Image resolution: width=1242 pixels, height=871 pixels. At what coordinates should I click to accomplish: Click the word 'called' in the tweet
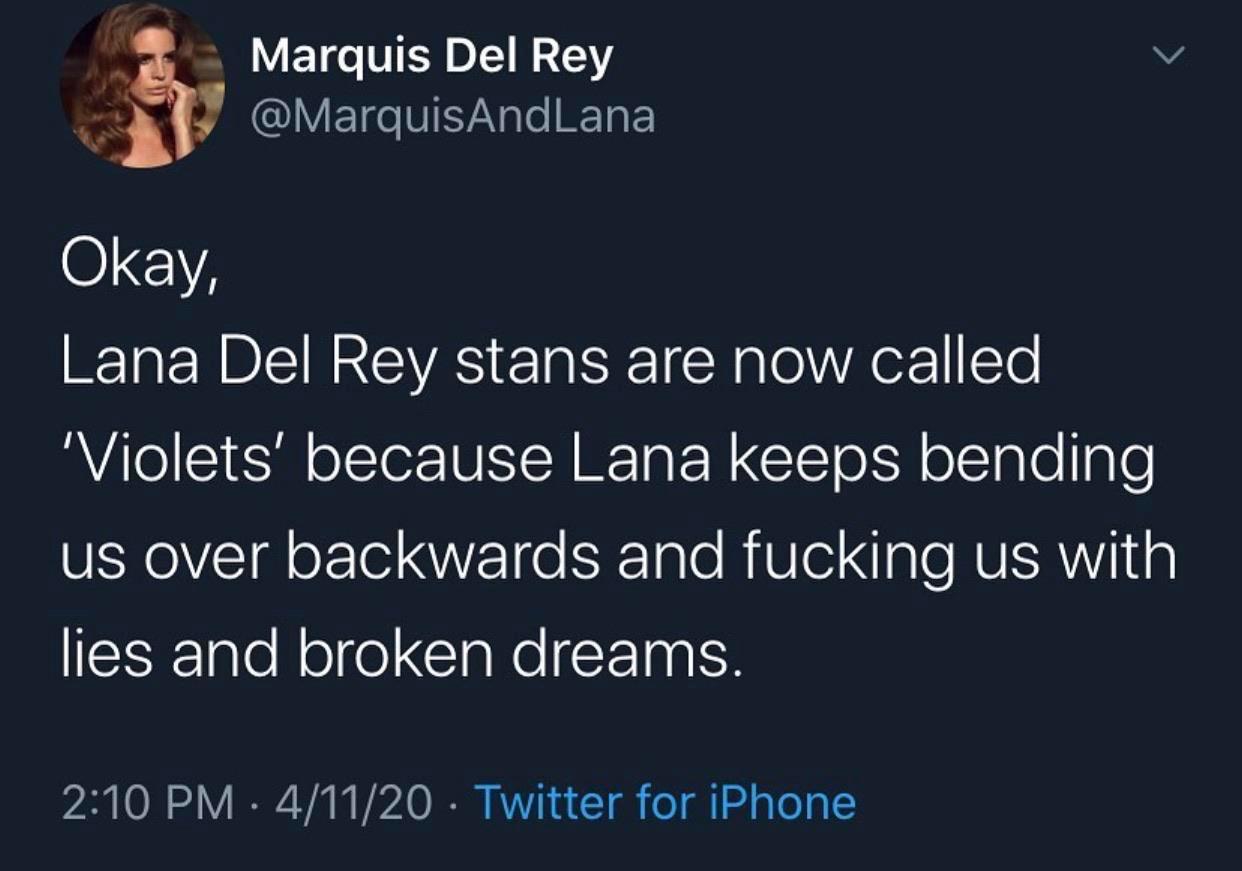(x=954, y=363)
